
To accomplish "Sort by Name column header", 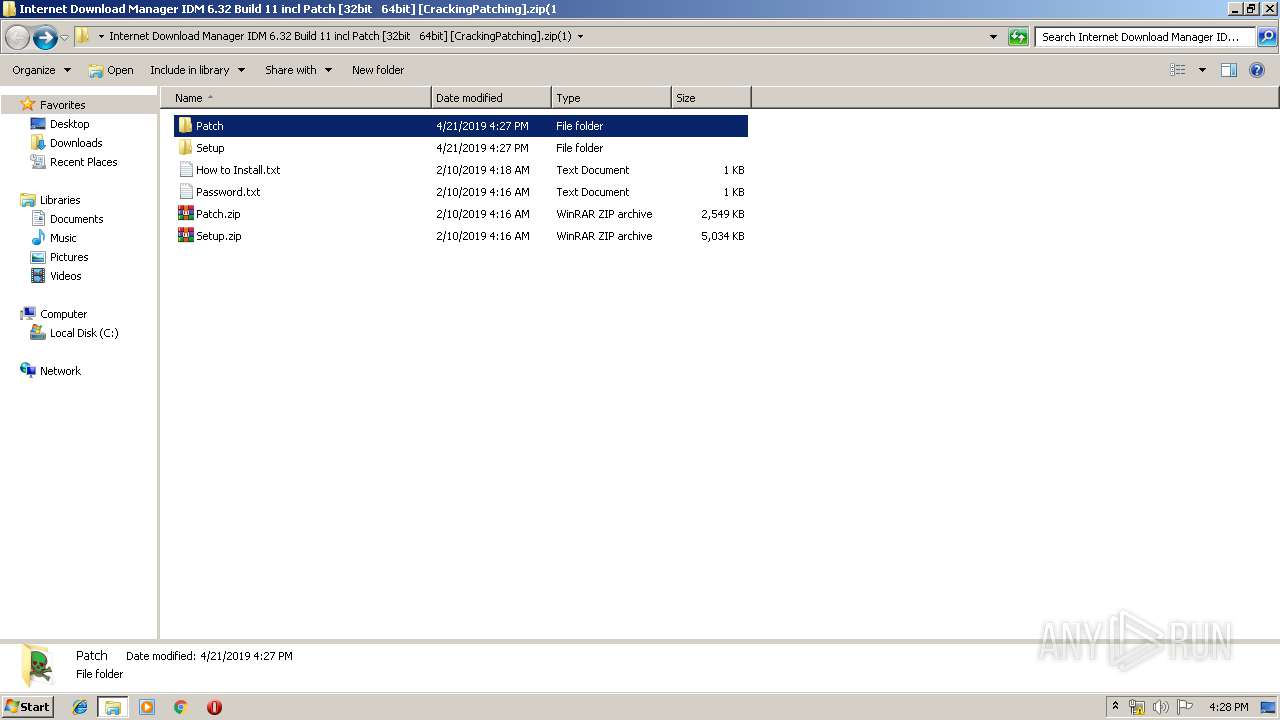I will tap(296, 98).
